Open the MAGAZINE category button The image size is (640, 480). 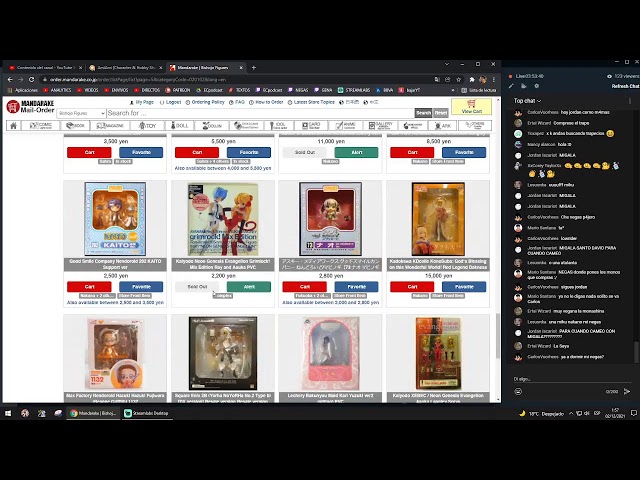pyautogui.click(x=110, y=126)
